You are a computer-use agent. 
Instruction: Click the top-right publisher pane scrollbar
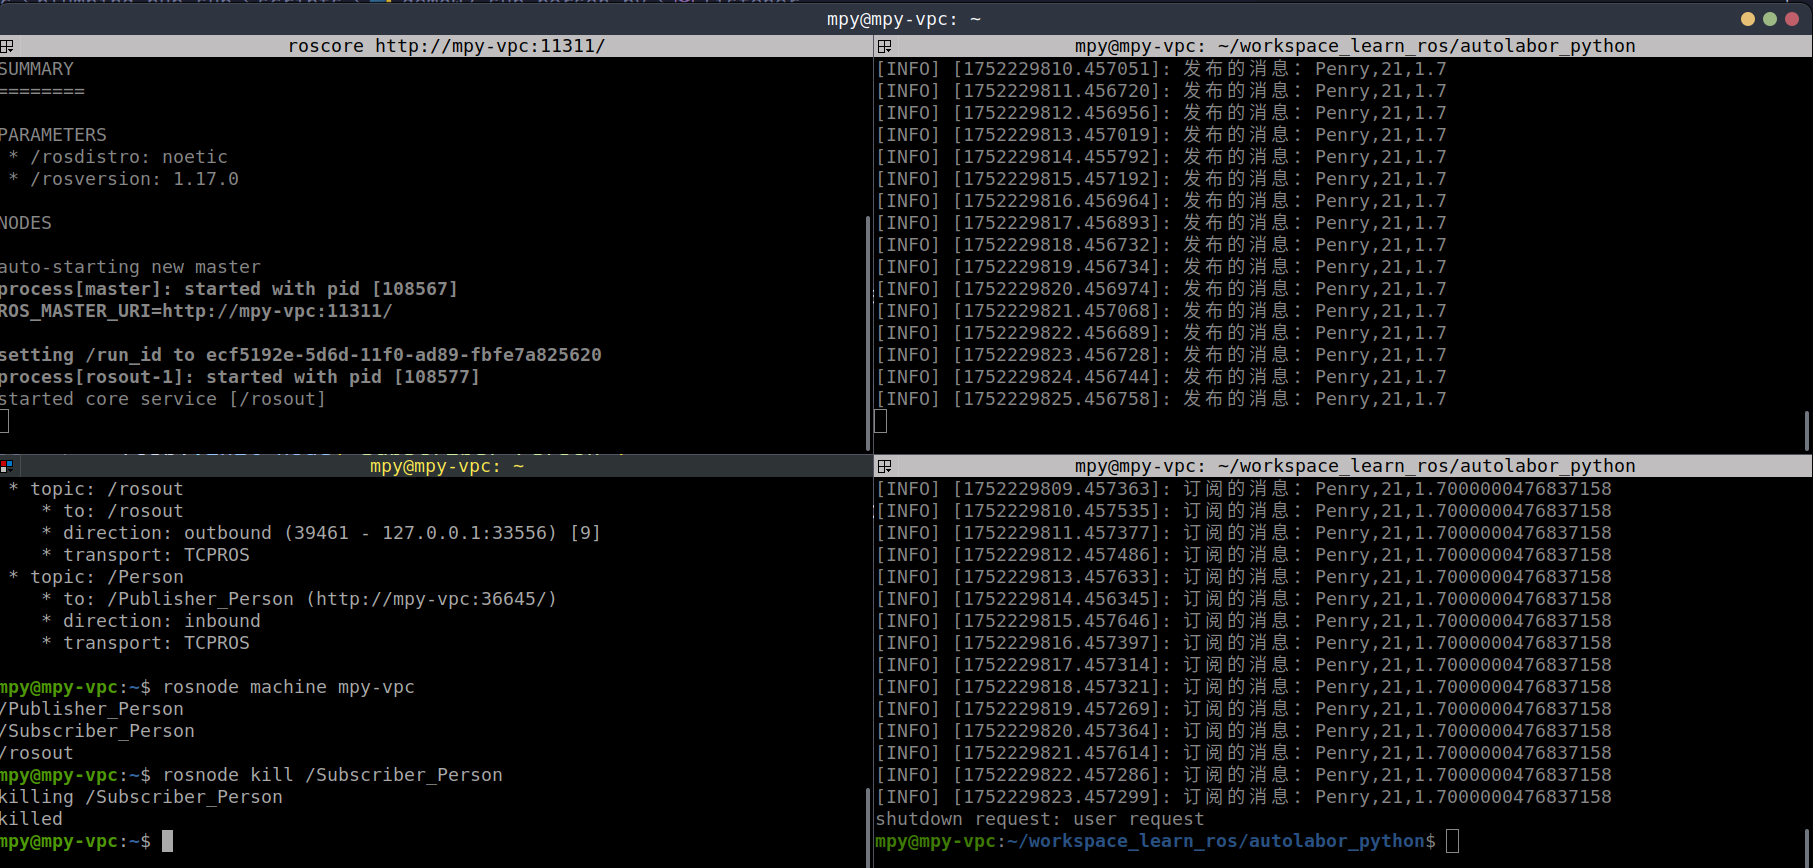[x=1806, y=430]
